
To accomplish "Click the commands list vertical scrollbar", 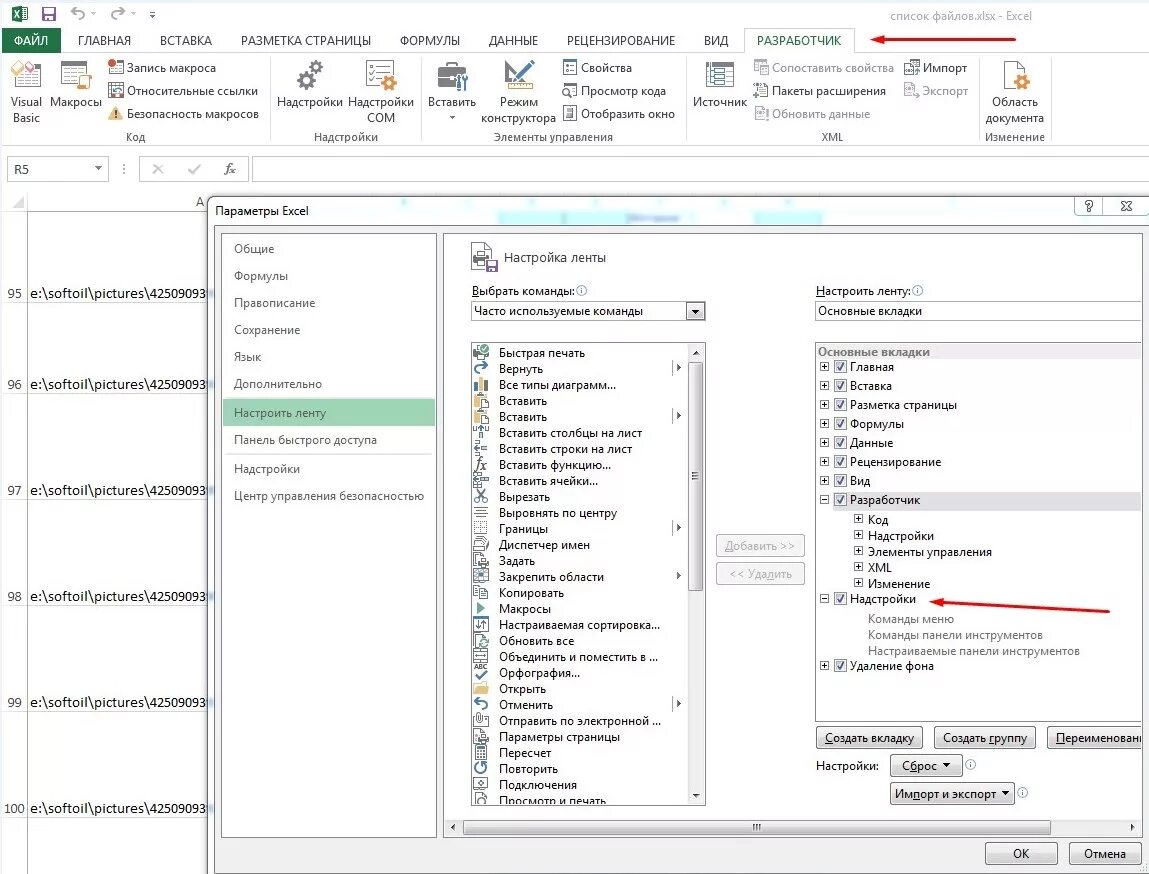I will click(695, 476).
